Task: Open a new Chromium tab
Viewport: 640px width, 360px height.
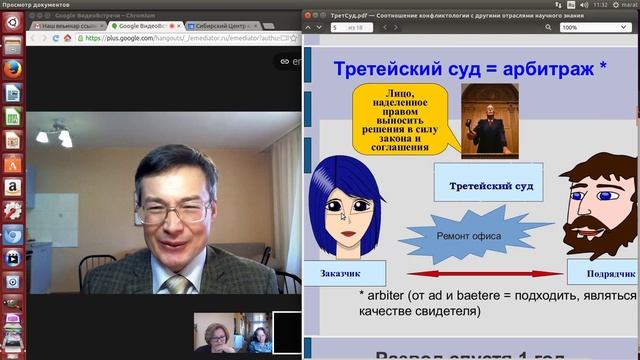Action: pos(269,26)
